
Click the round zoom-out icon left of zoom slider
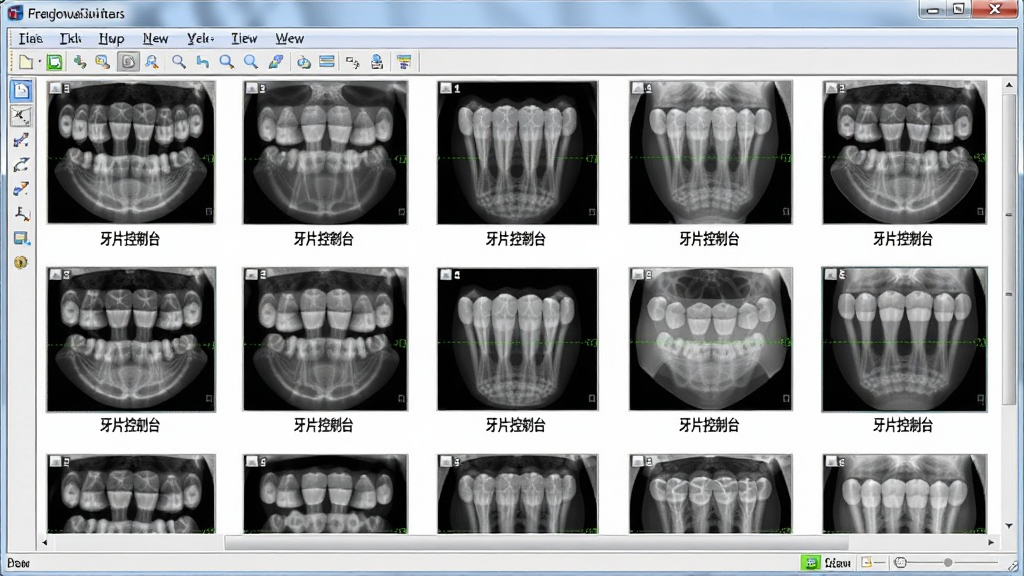coord(901,562)
